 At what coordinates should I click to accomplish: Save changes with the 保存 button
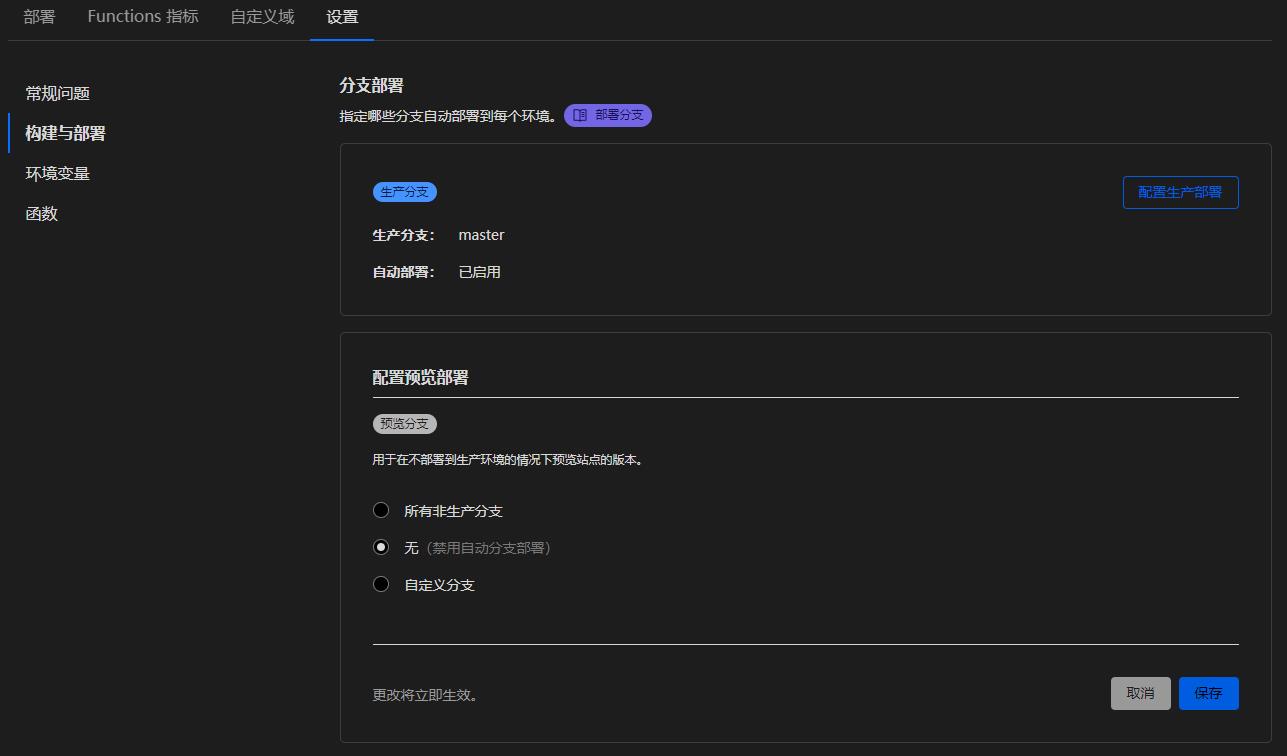1208,693
